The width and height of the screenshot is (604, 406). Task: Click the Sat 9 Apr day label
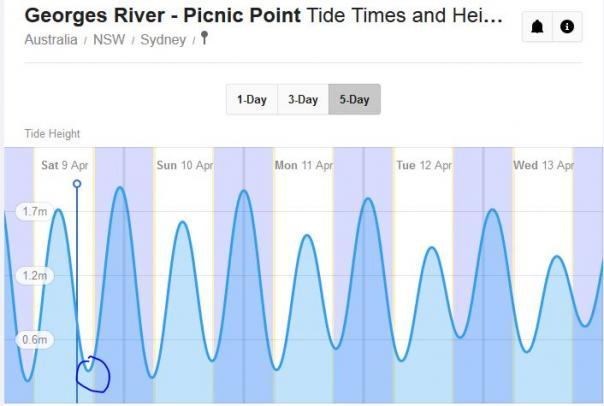(65, 165)
